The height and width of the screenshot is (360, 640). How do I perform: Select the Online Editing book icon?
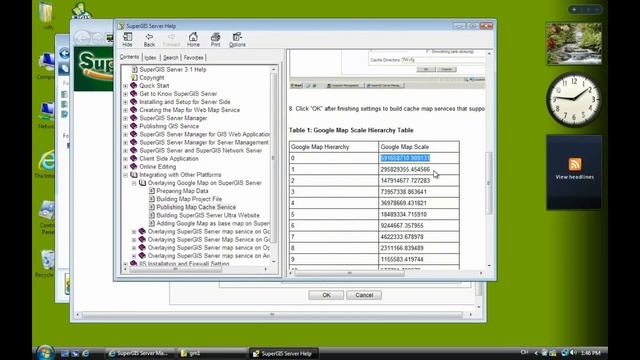[133, 167]
